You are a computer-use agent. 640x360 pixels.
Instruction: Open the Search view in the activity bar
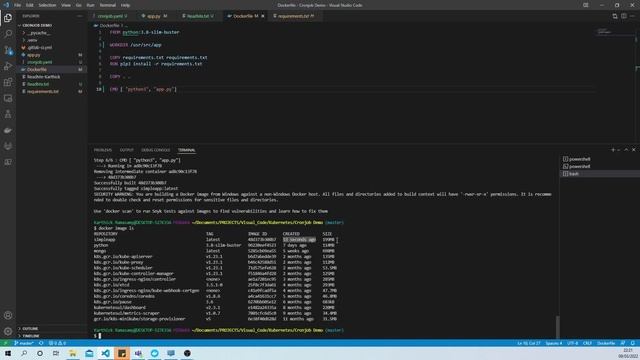8,33
